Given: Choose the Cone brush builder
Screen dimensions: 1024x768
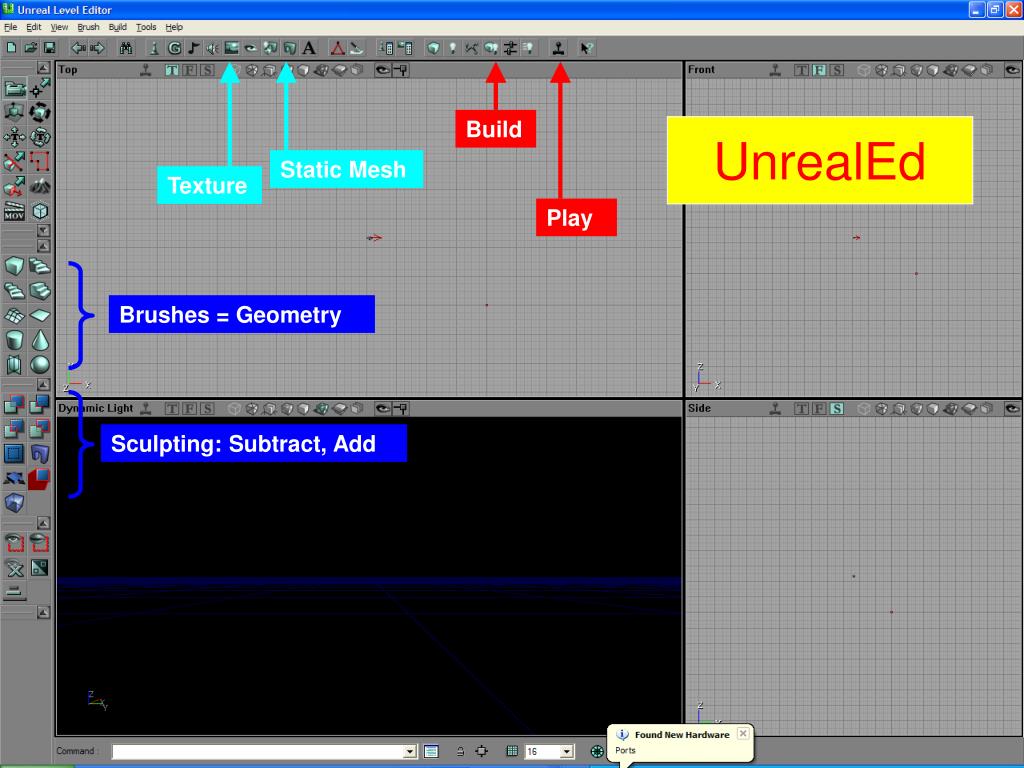Looking at the screenshot, I should pos(40,340).
